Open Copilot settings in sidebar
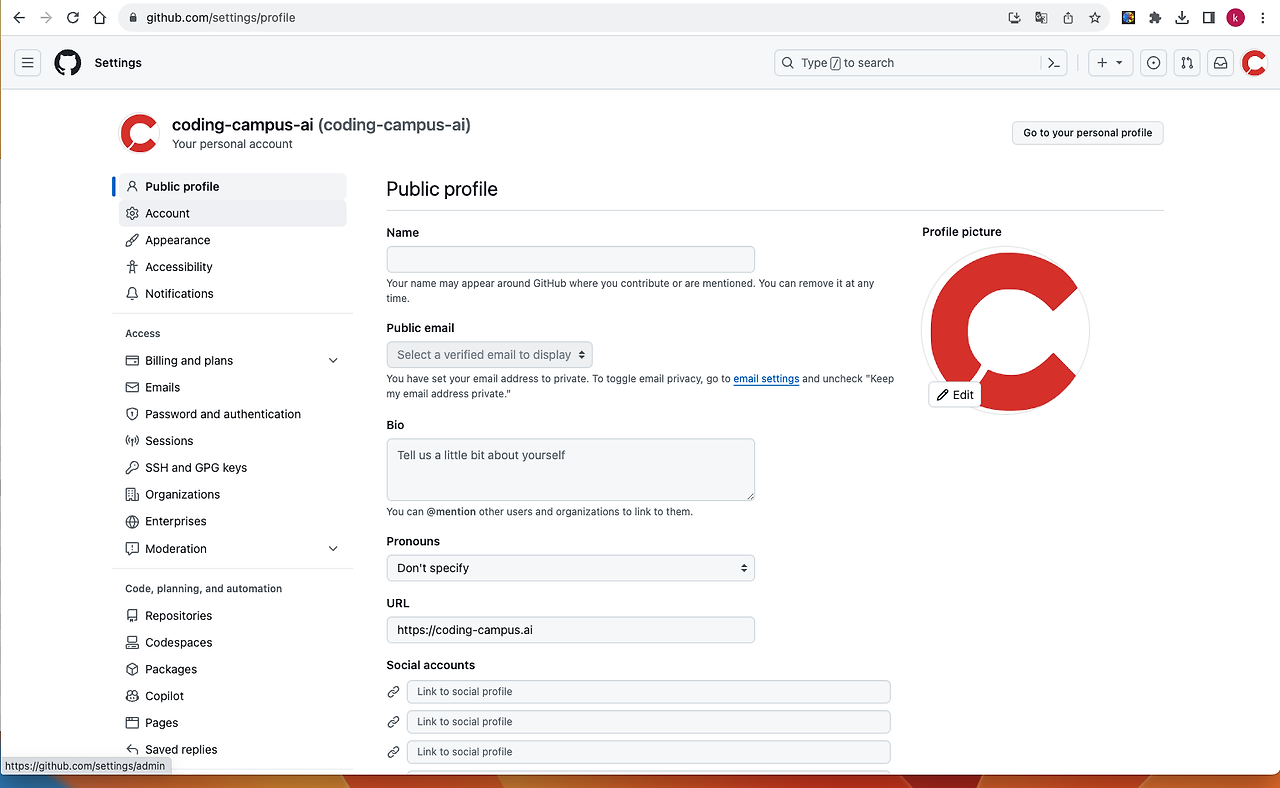This screenshot has height=788, width=1280. click(x=233, y=696)
